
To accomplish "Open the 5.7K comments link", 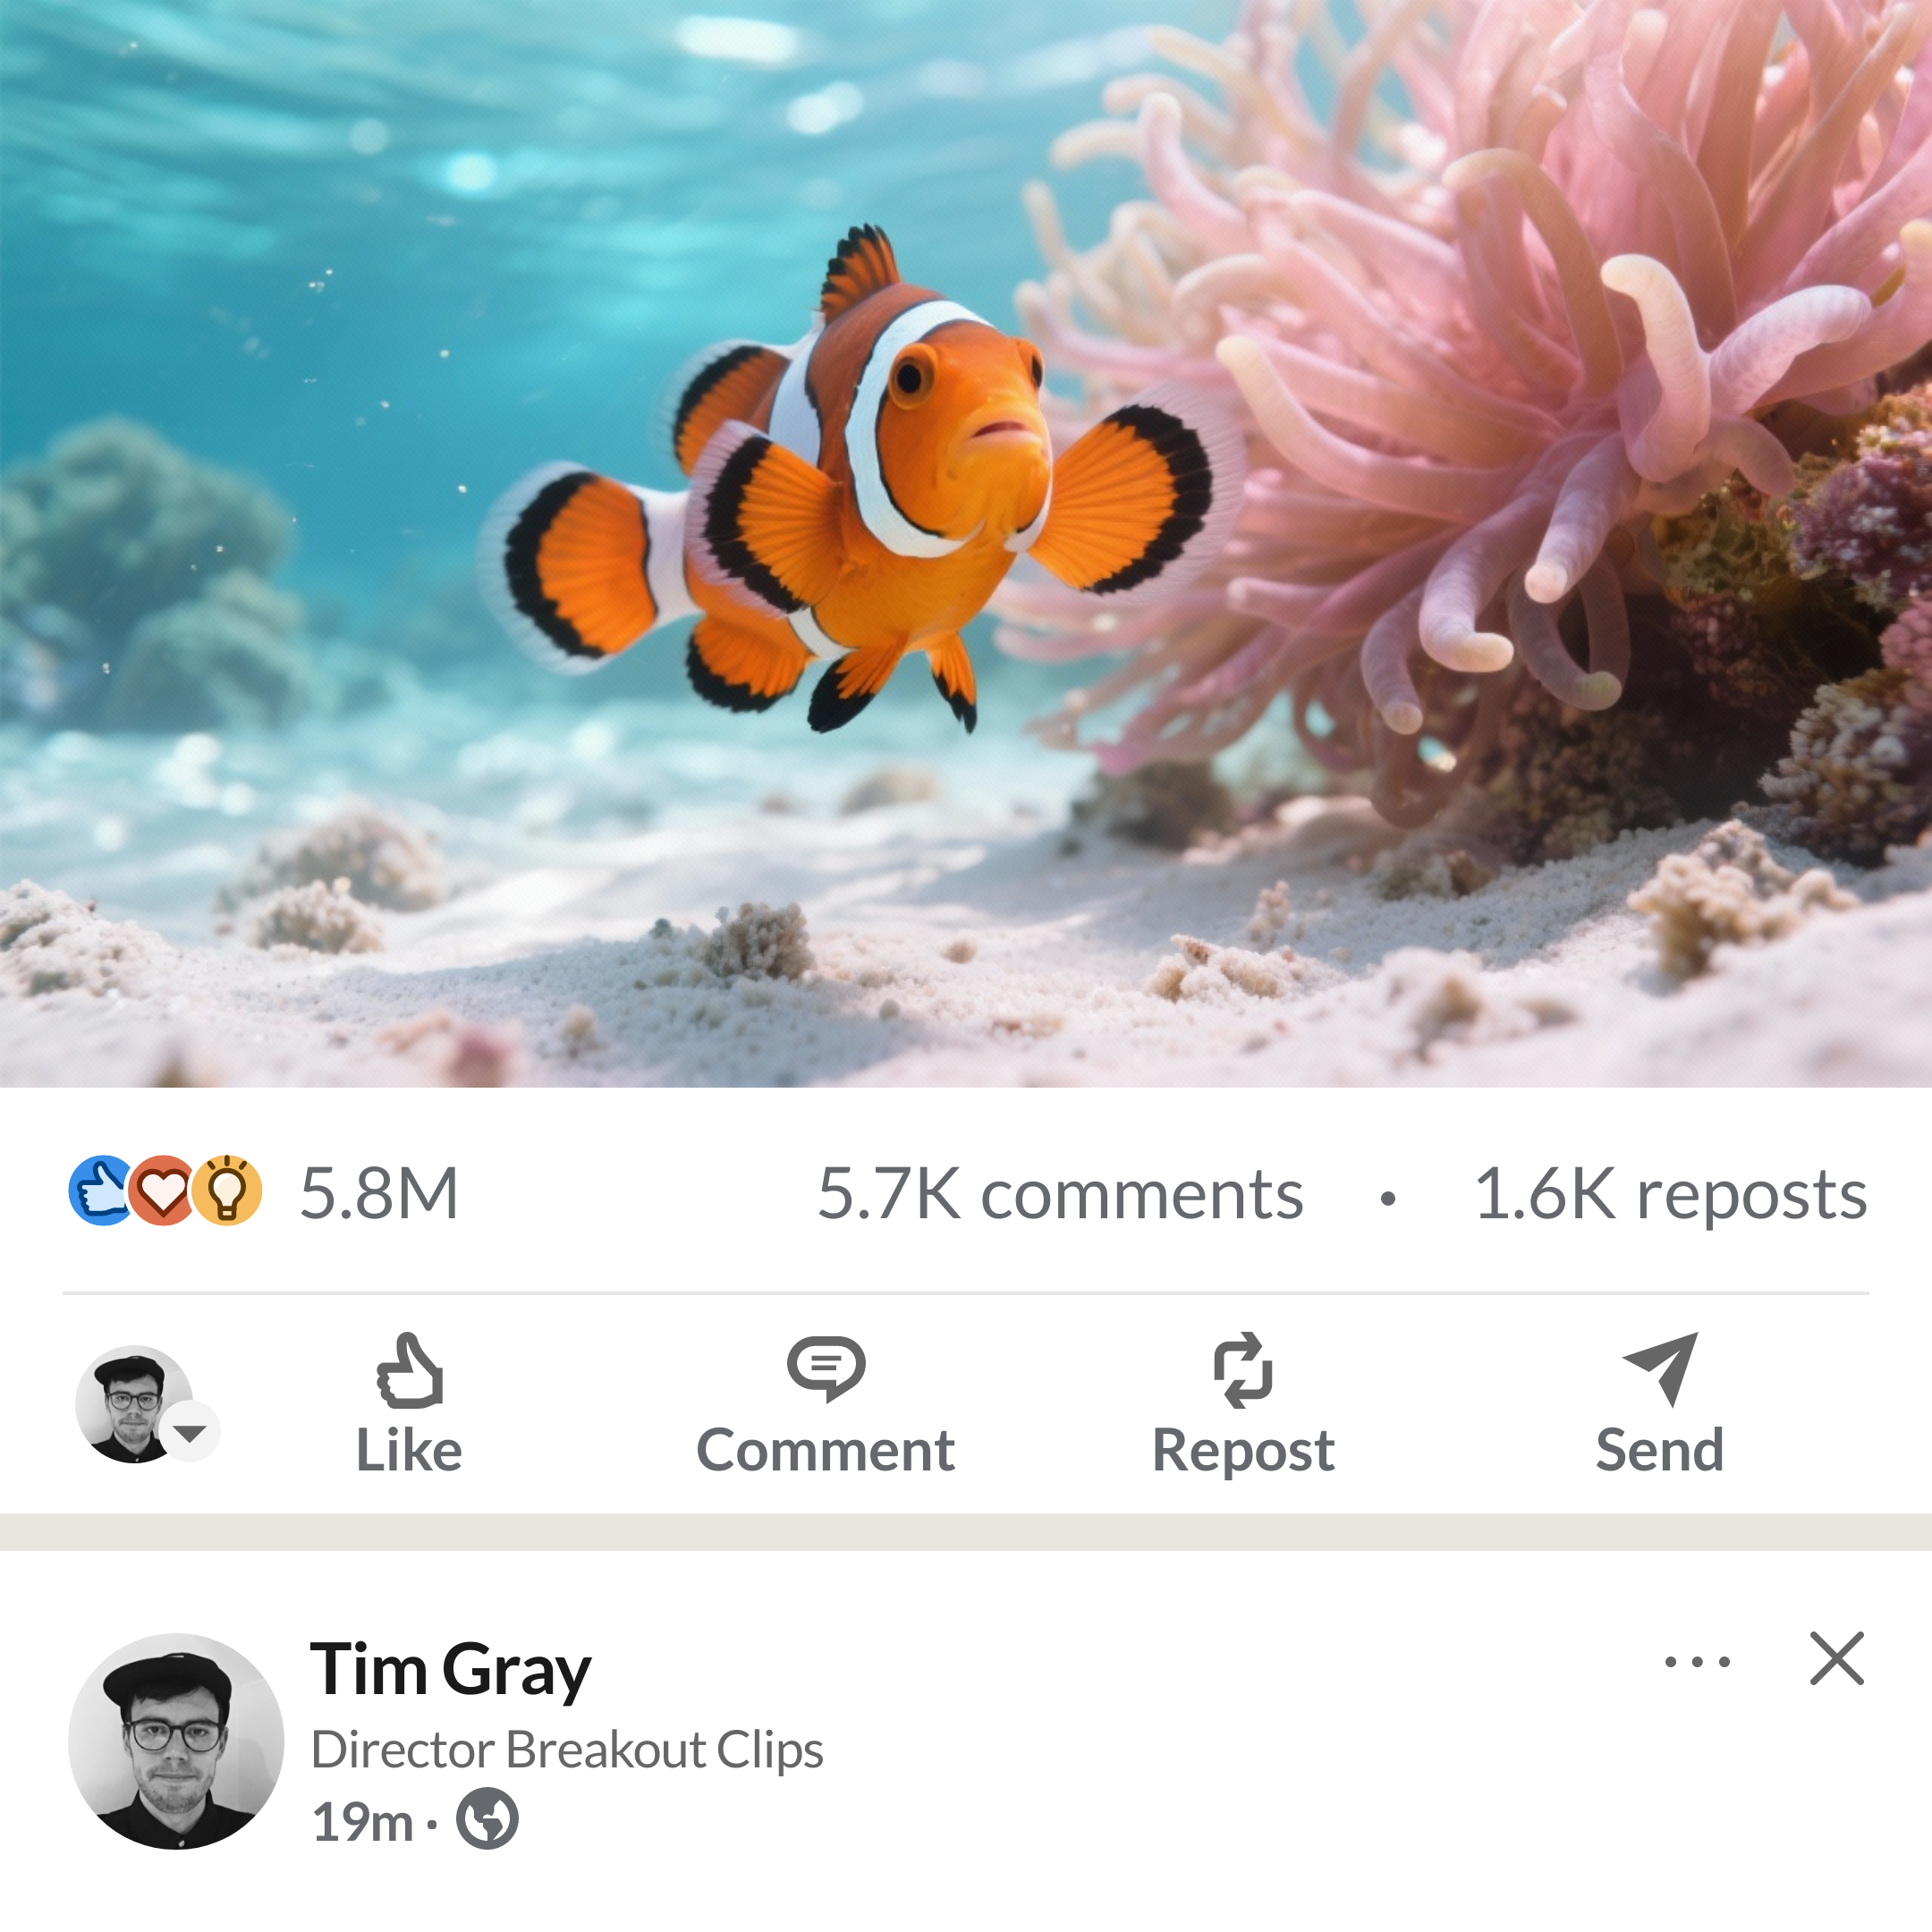I will 1060,1193.
